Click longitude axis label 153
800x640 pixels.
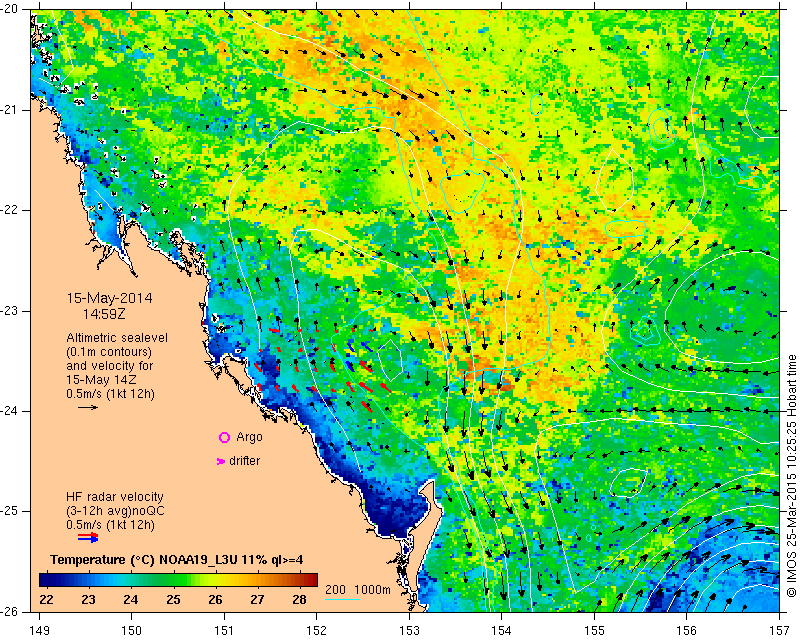[410, 631]
